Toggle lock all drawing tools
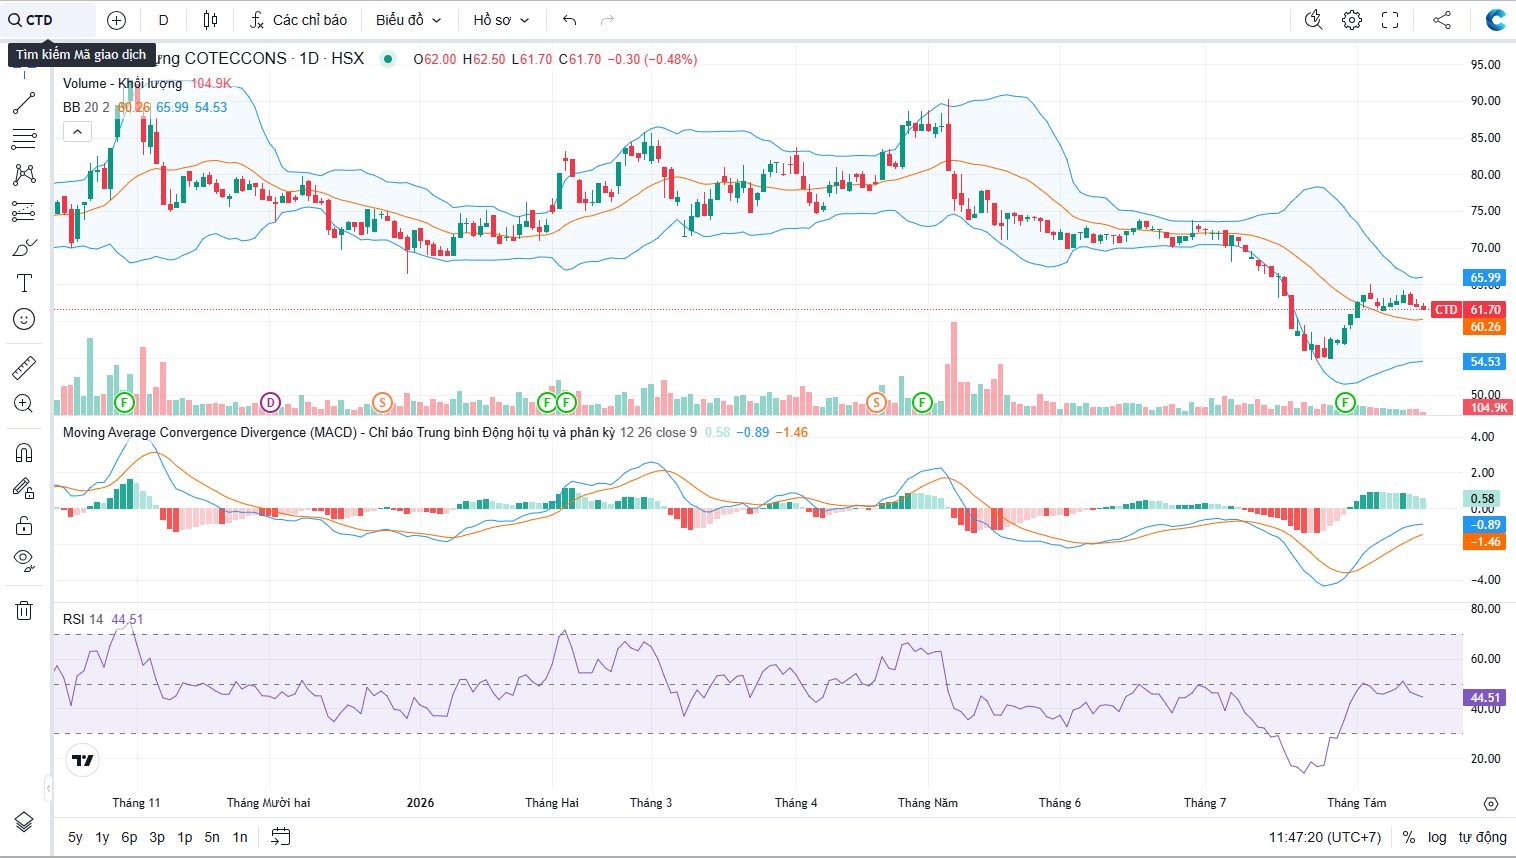Screen dimensions: 1516x858 (24, 525)
